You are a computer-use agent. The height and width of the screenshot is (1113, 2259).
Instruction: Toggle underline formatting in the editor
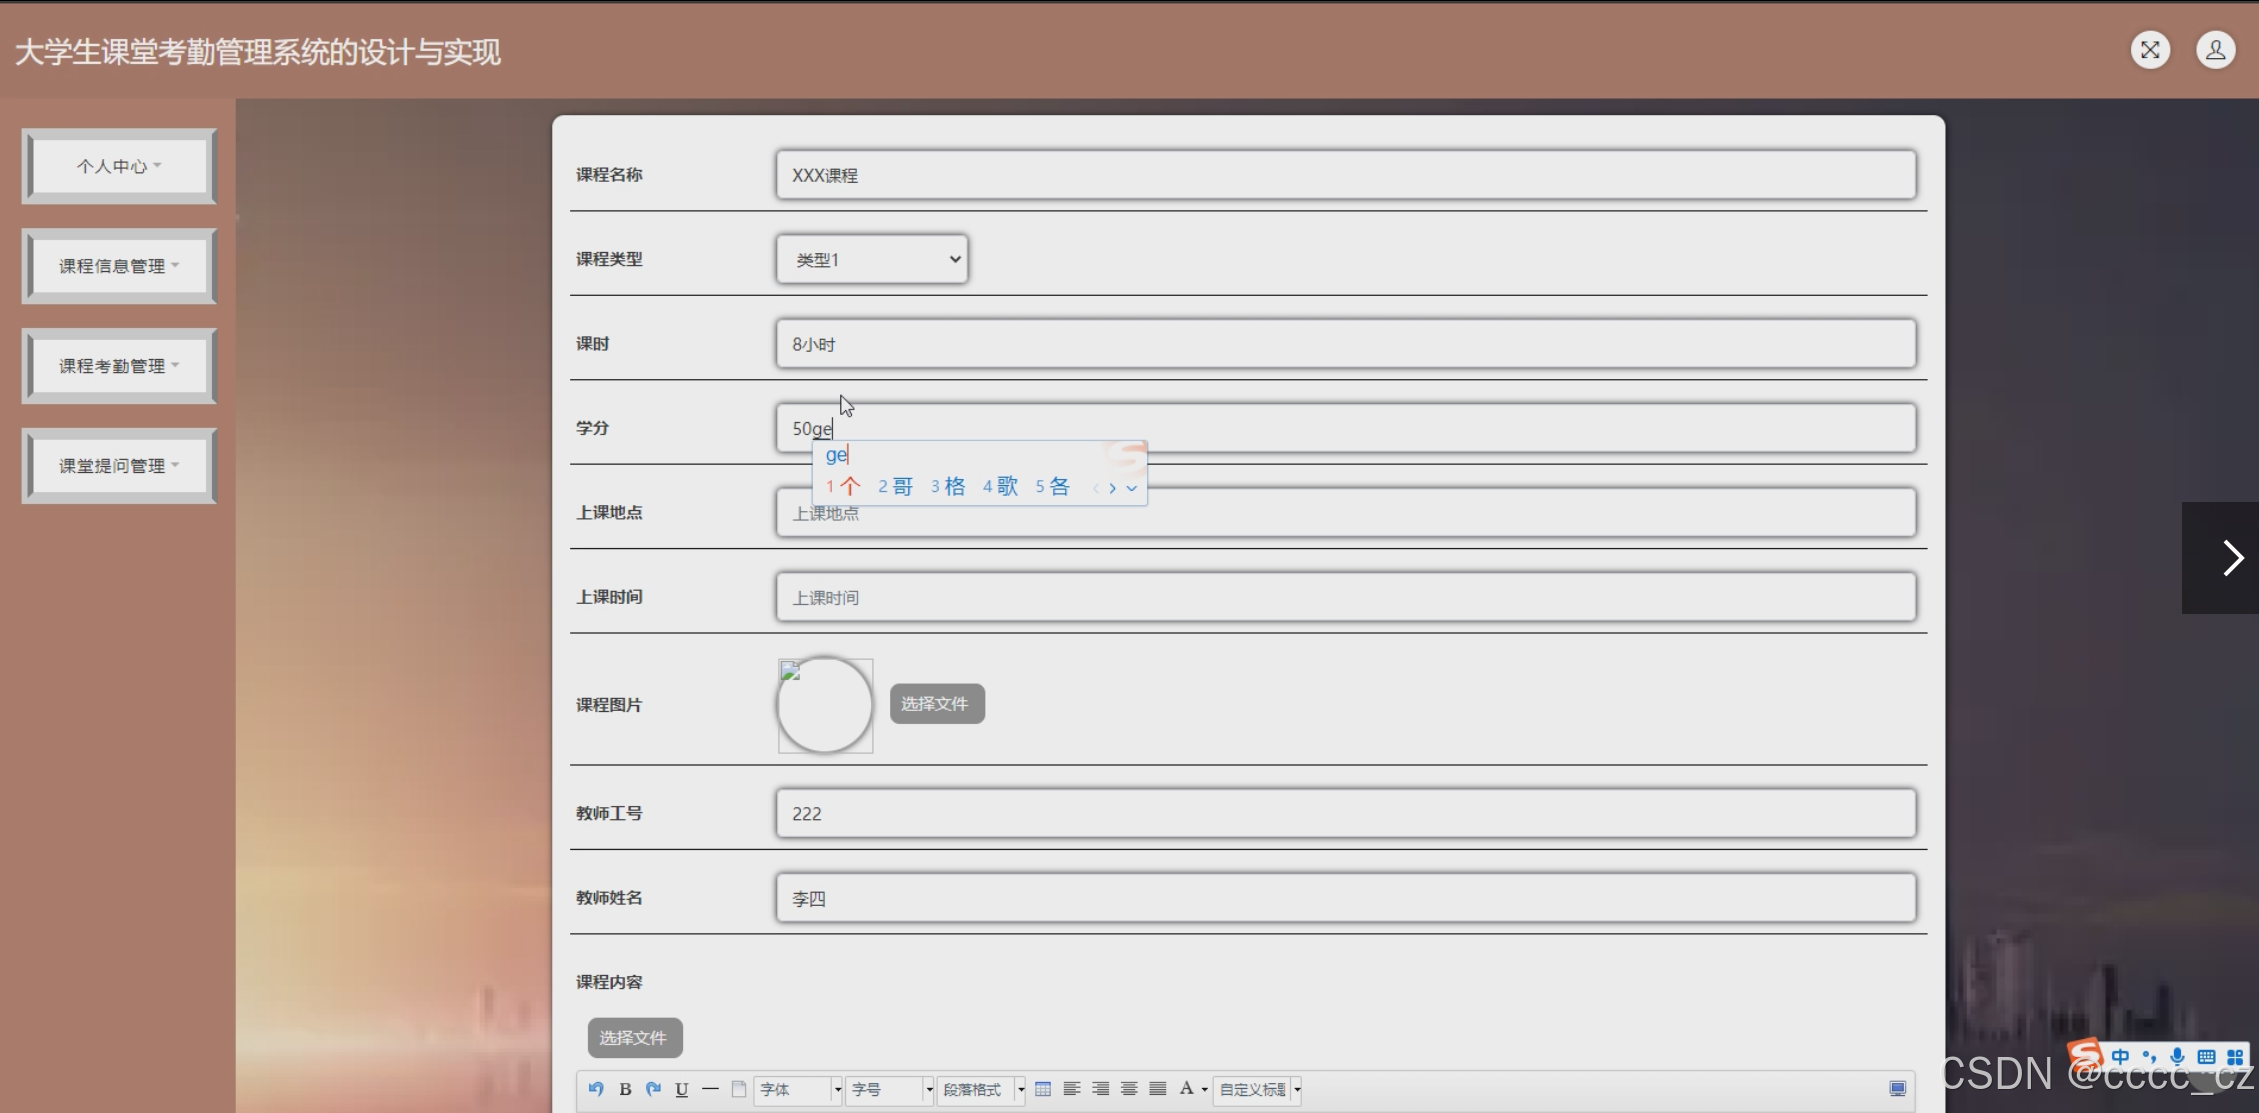pos(682,1089)
